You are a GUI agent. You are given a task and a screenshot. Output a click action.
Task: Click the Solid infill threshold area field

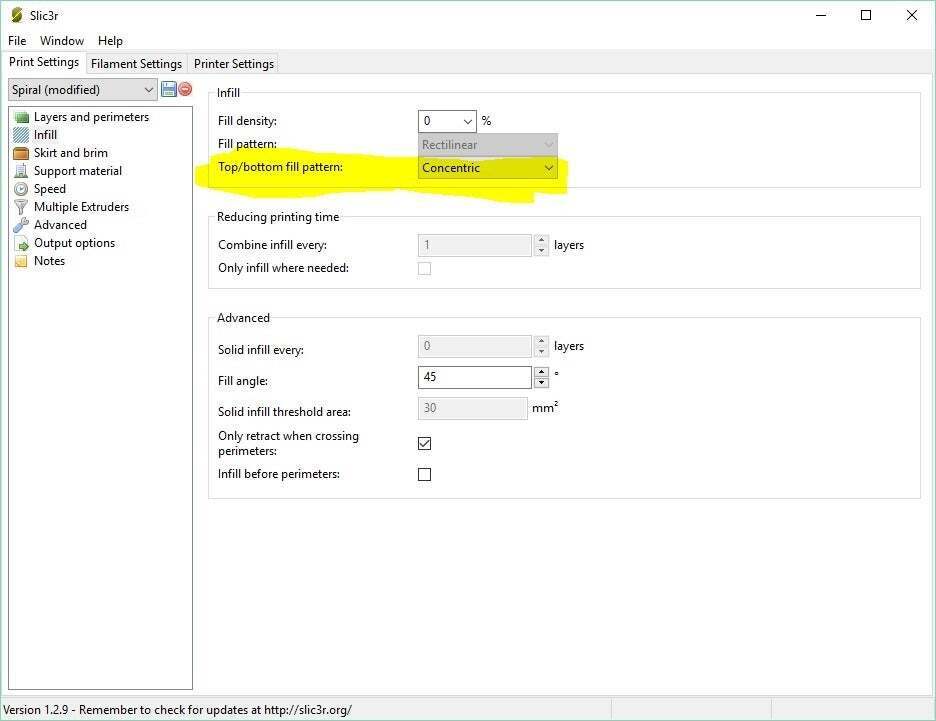[x=473, y=408]
